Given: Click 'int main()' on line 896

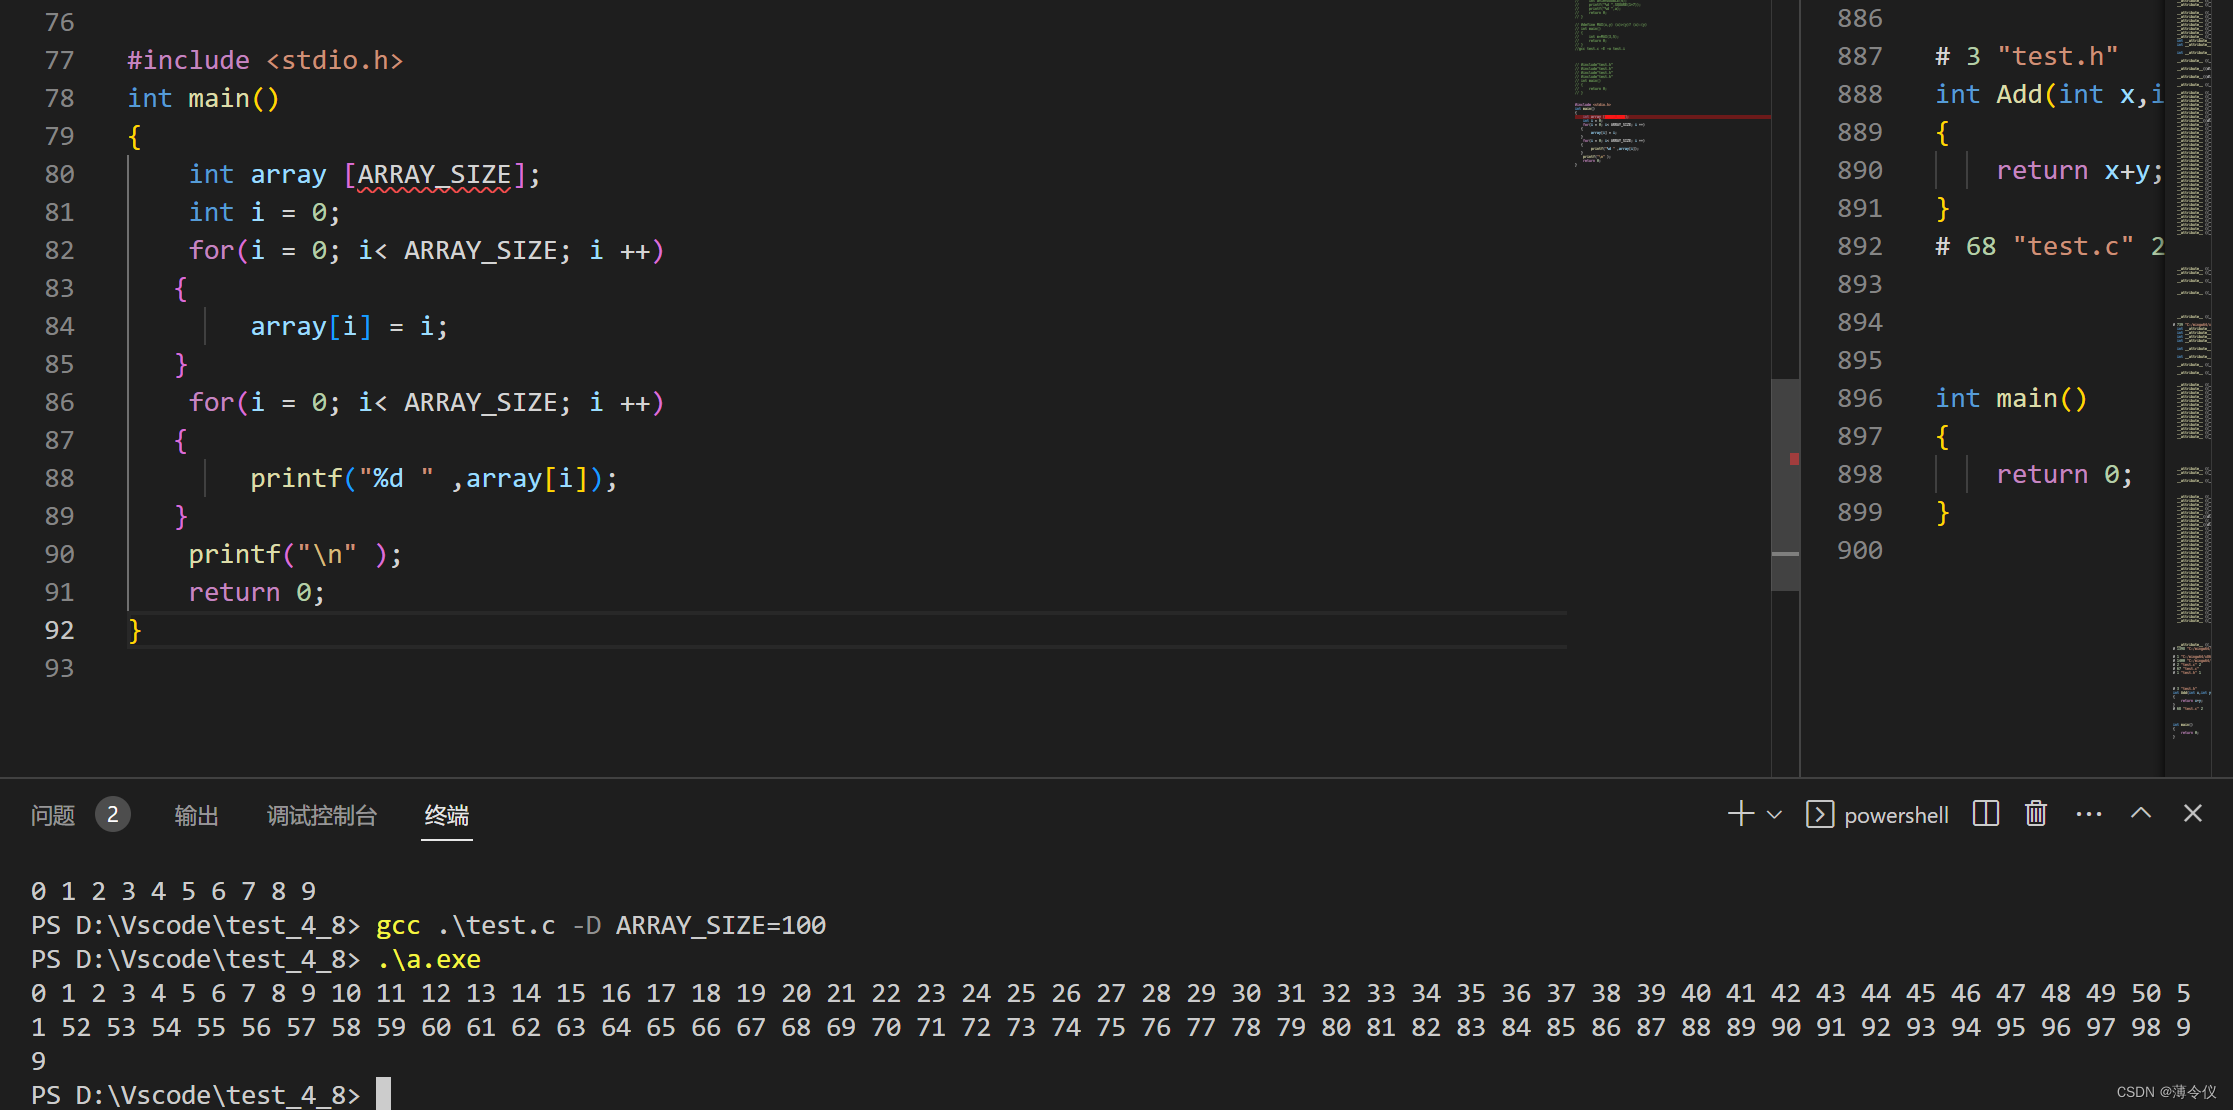Looking at the screenshot, I should [x=2011, y=399].
